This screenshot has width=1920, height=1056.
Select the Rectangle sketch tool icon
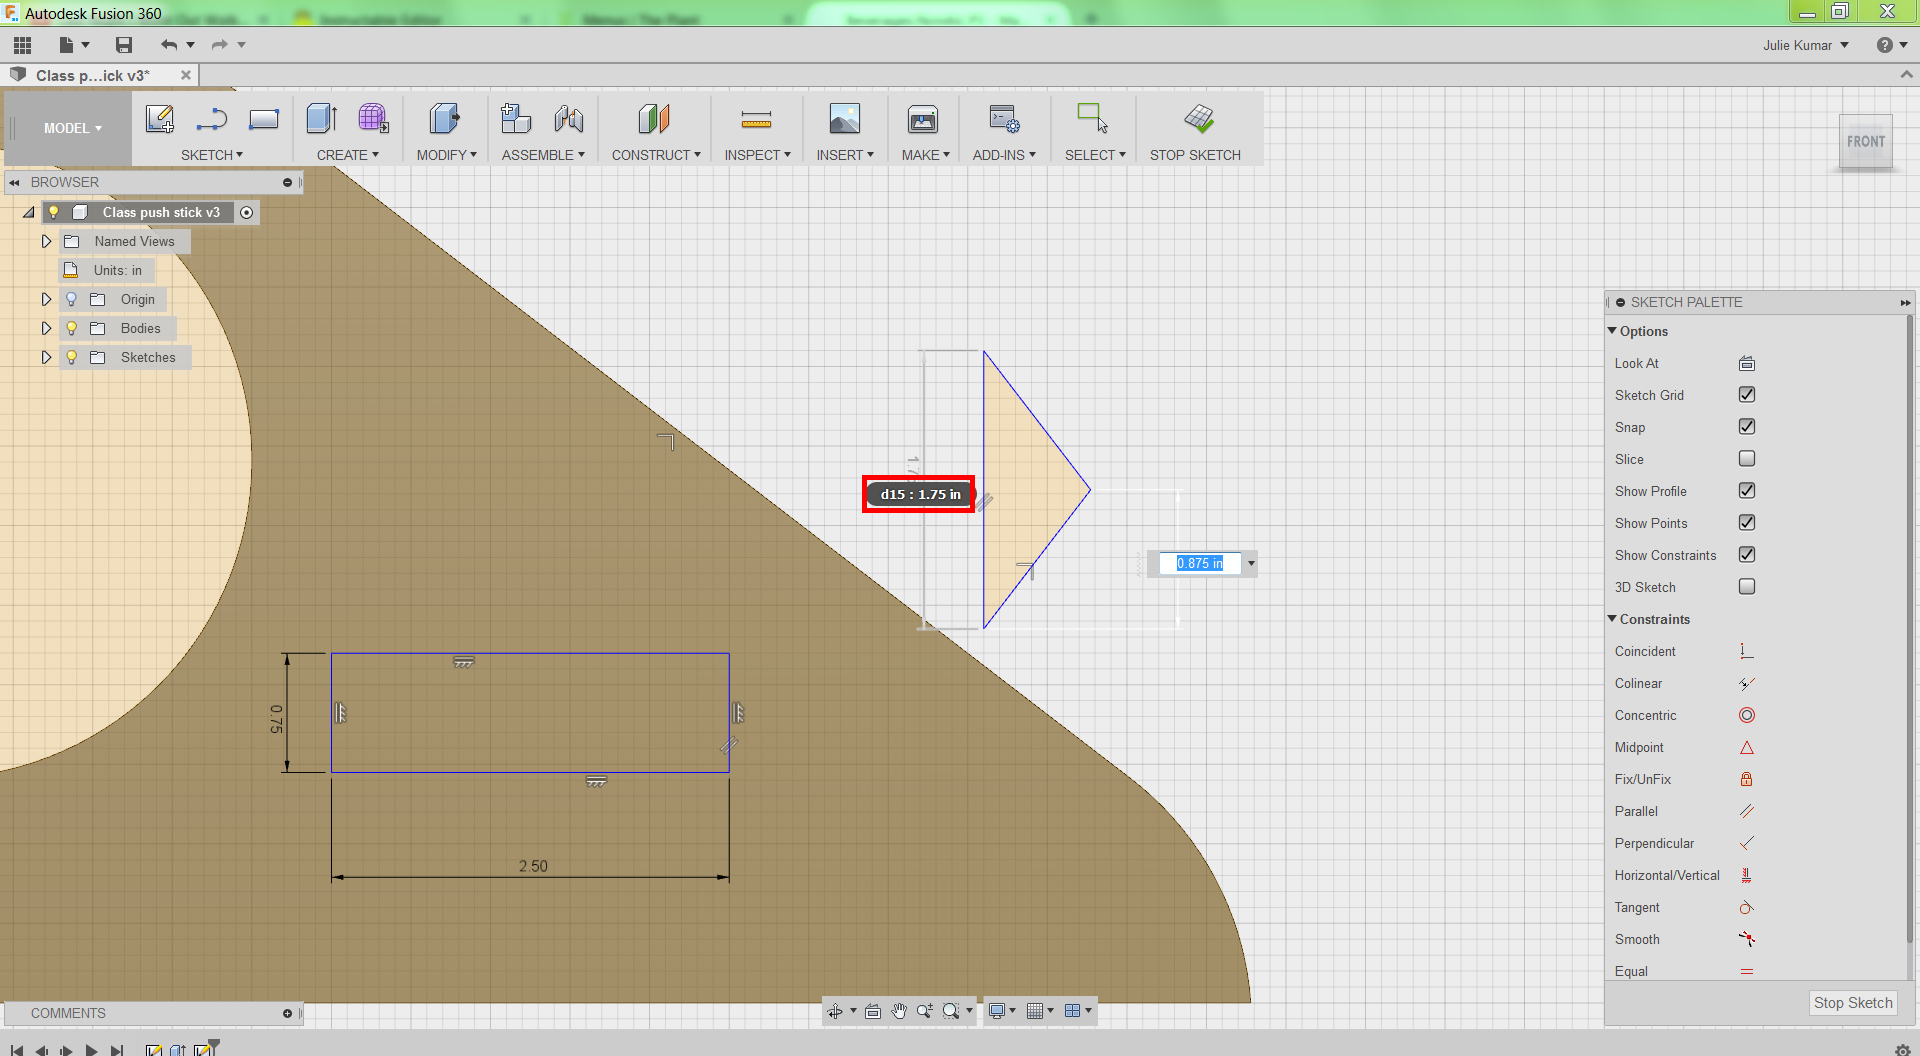coord(264,119)
